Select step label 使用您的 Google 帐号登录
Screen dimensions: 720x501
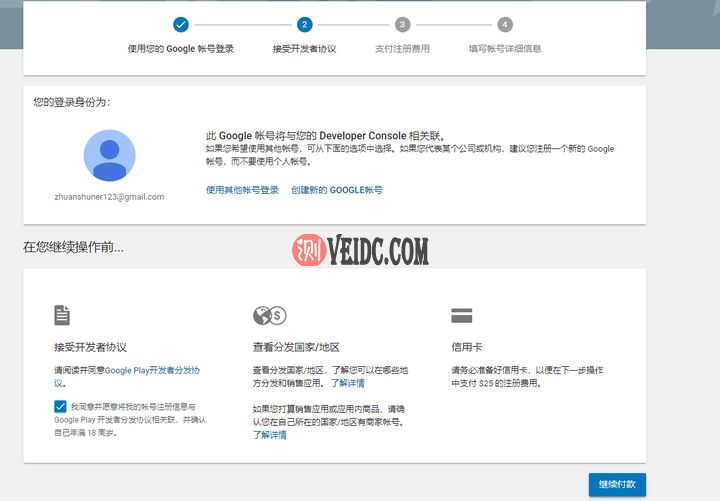pos(181,49)
